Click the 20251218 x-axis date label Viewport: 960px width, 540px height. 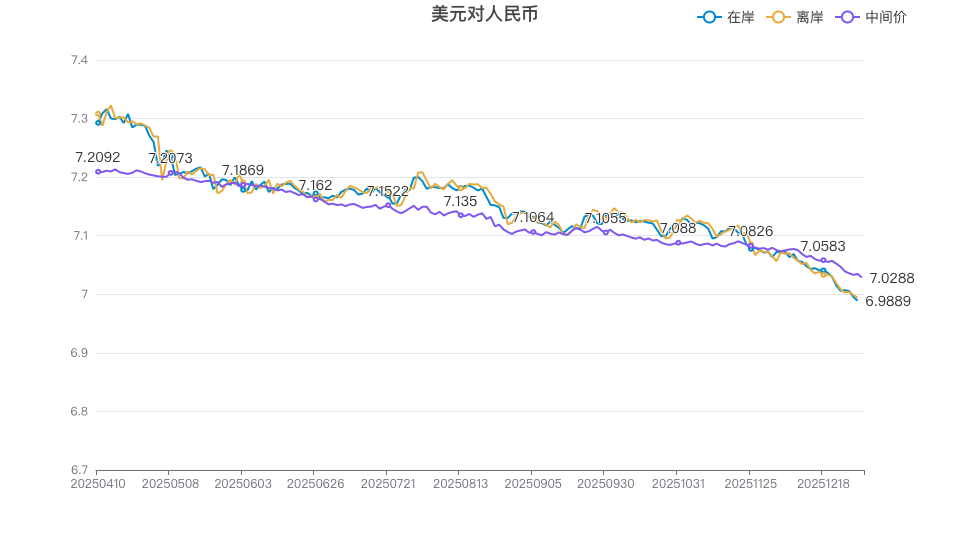[x=822, y=483]
